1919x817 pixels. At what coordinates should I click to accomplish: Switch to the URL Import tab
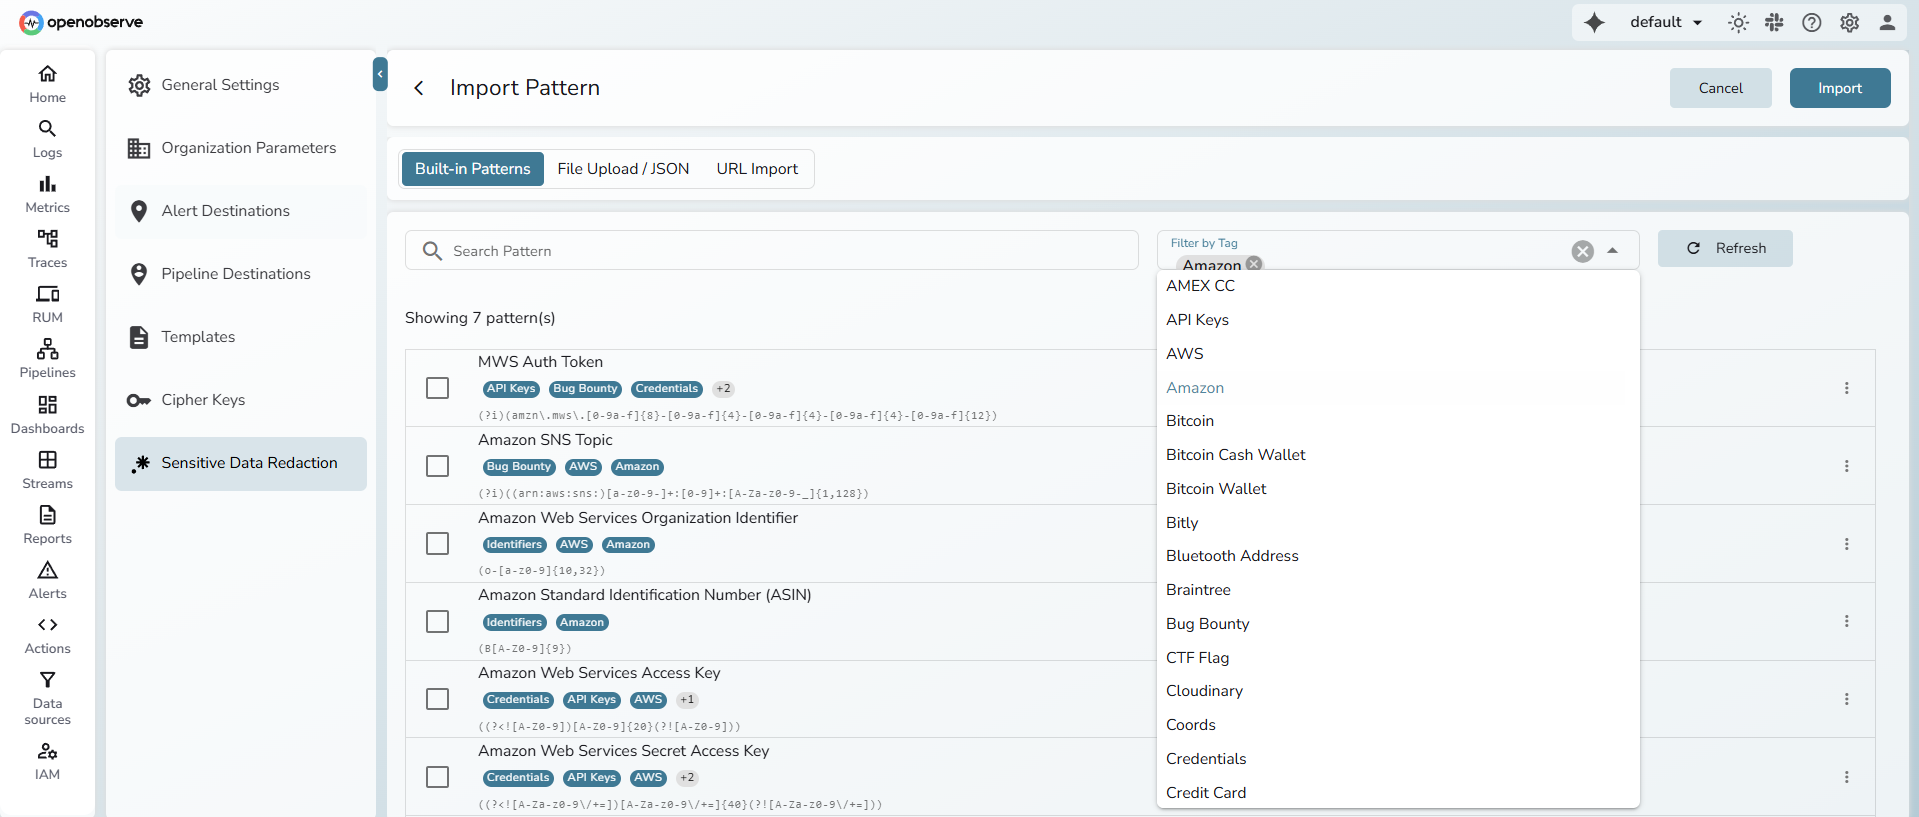[x=756, y=169]
